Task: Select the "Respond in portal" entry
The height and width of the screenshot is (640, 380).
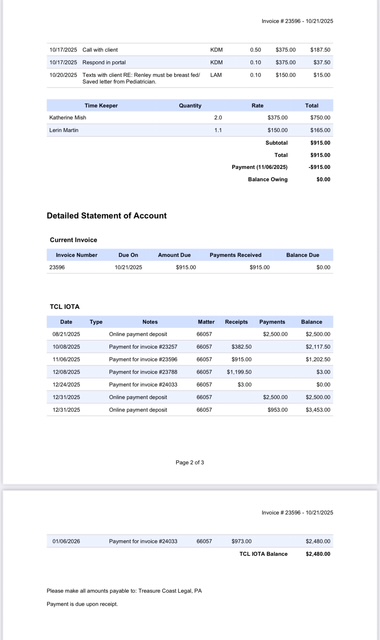Action: tap(104, 62)
